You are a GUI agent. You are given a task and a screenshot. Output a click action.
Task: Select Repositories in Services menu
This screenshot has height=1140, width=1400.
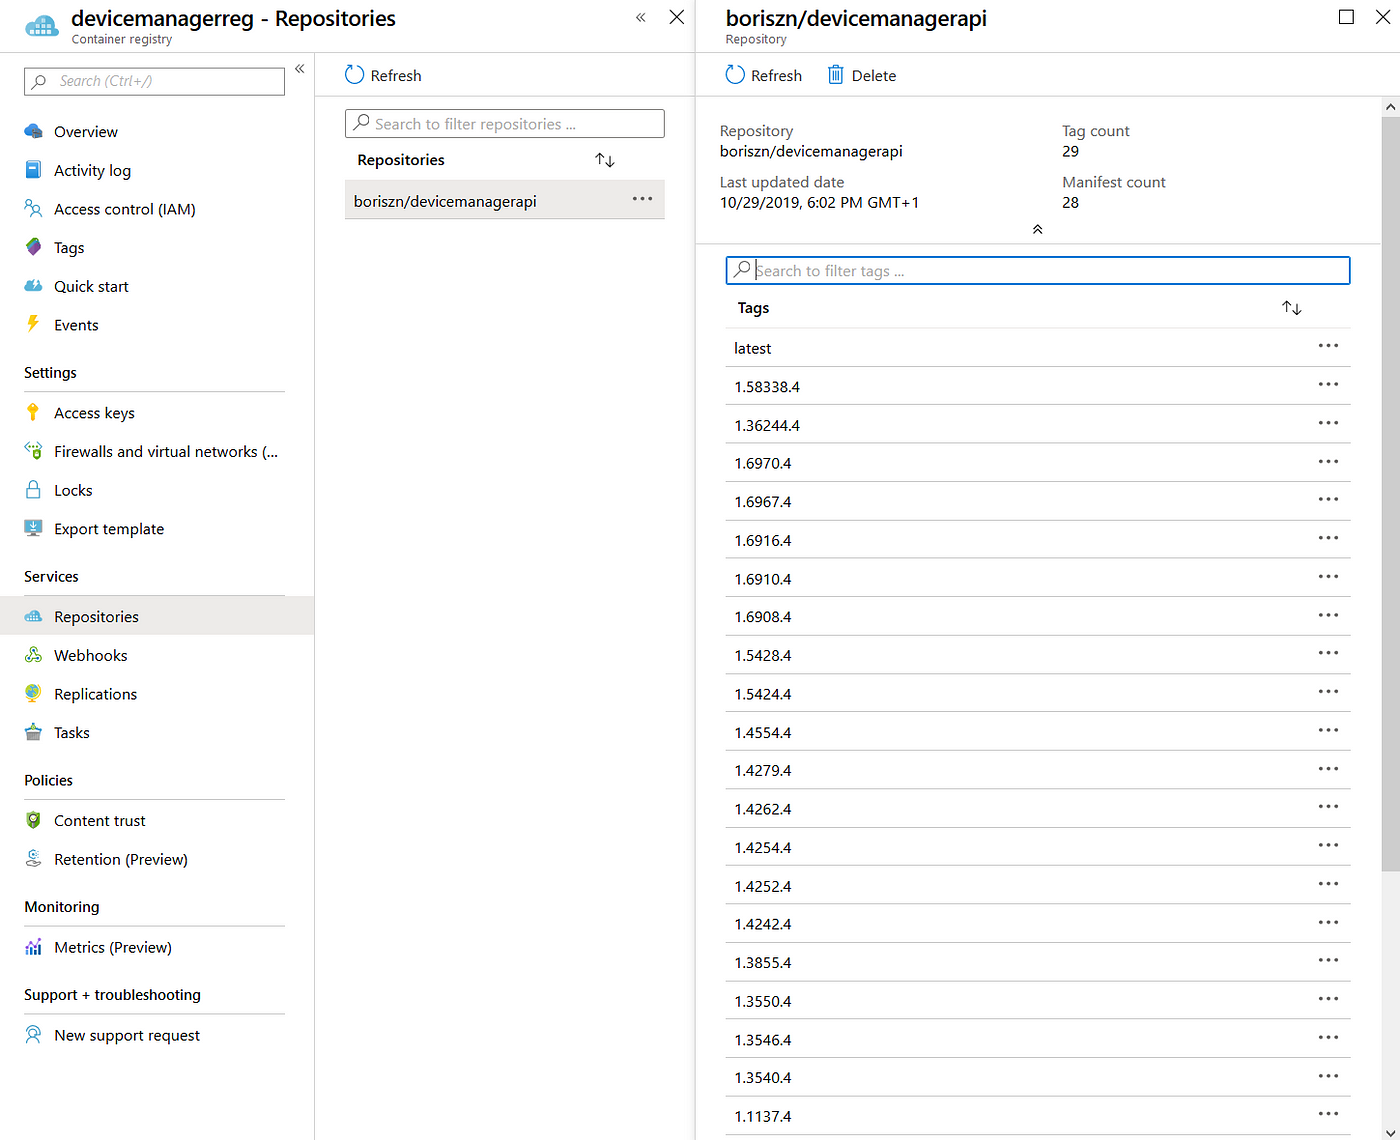157,616
